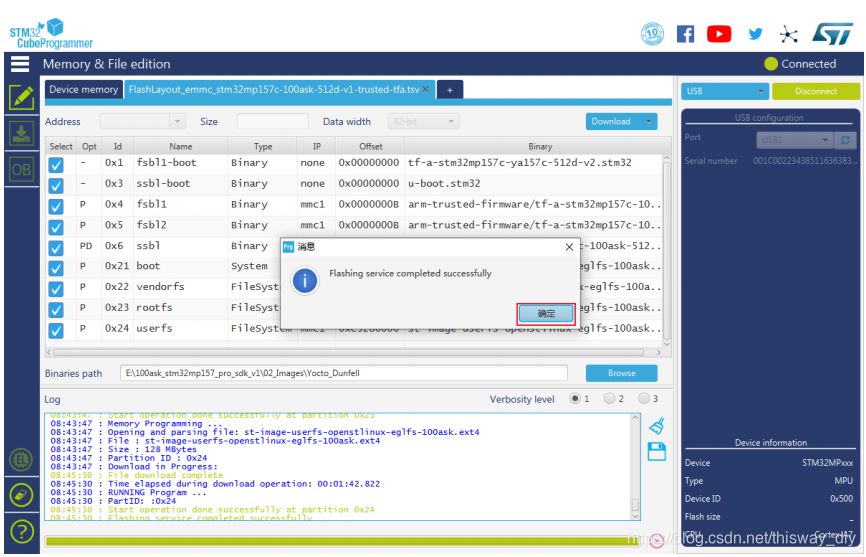Switch to the Device memory tab
The image size is (866, 557).
pos(83,89)
